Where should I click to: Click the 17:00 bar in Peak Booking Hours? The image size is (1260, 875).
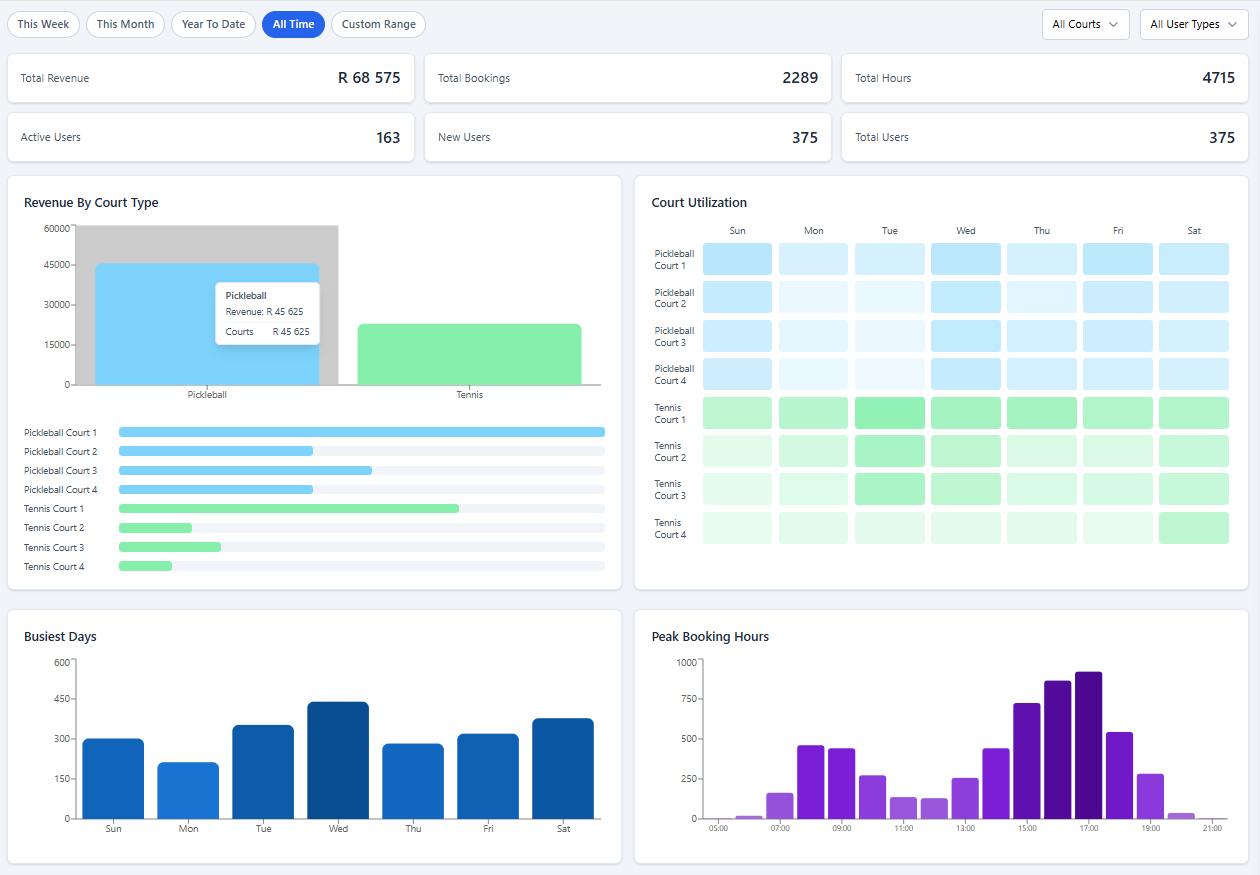(x=1088, y=745)
